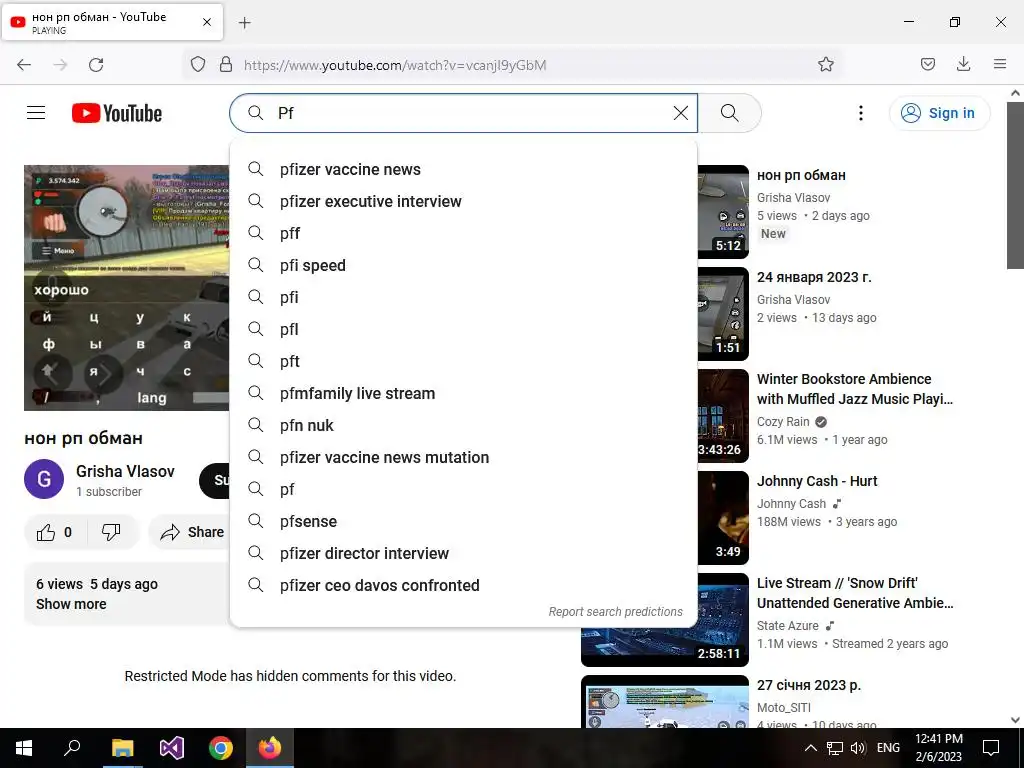Screen dimensions: 1024x768
Task: Click the video player area
Action: [127, 287]
